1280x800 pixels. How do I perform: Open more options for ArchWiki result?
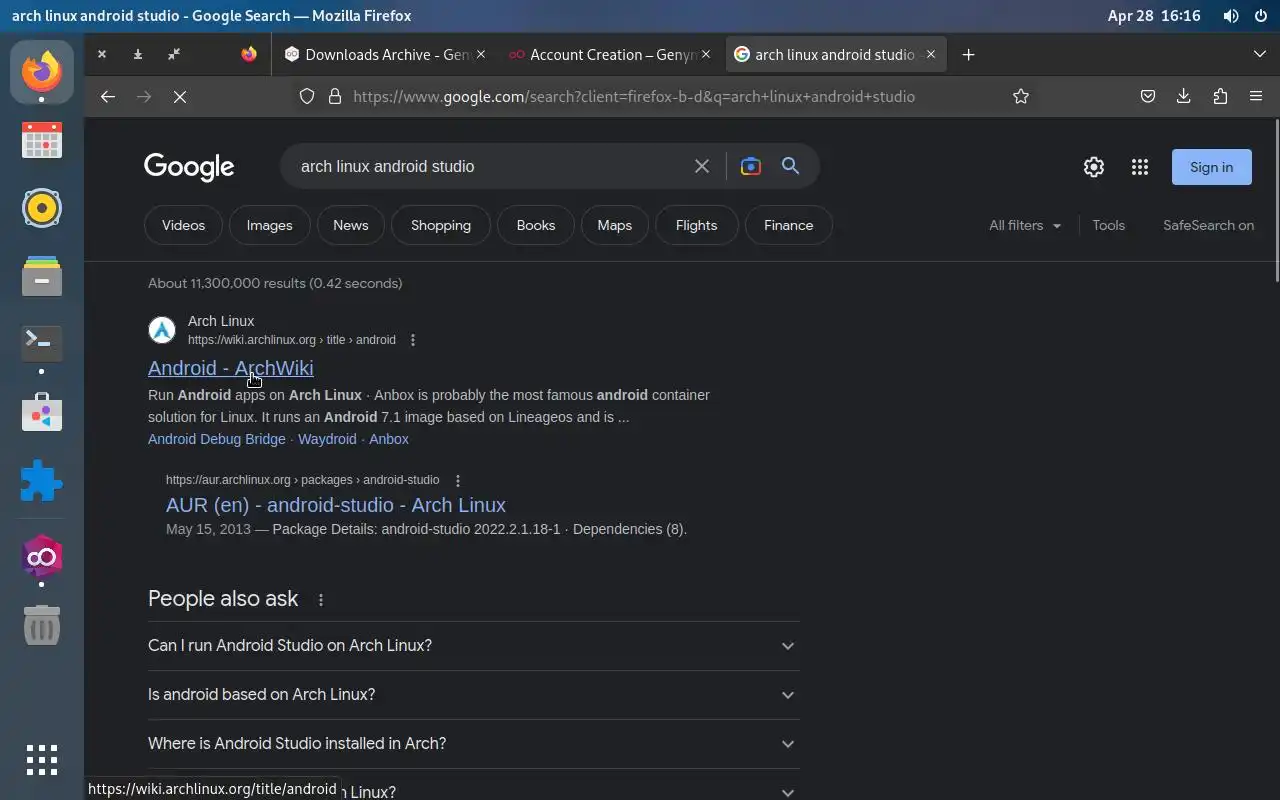[413, 340]
